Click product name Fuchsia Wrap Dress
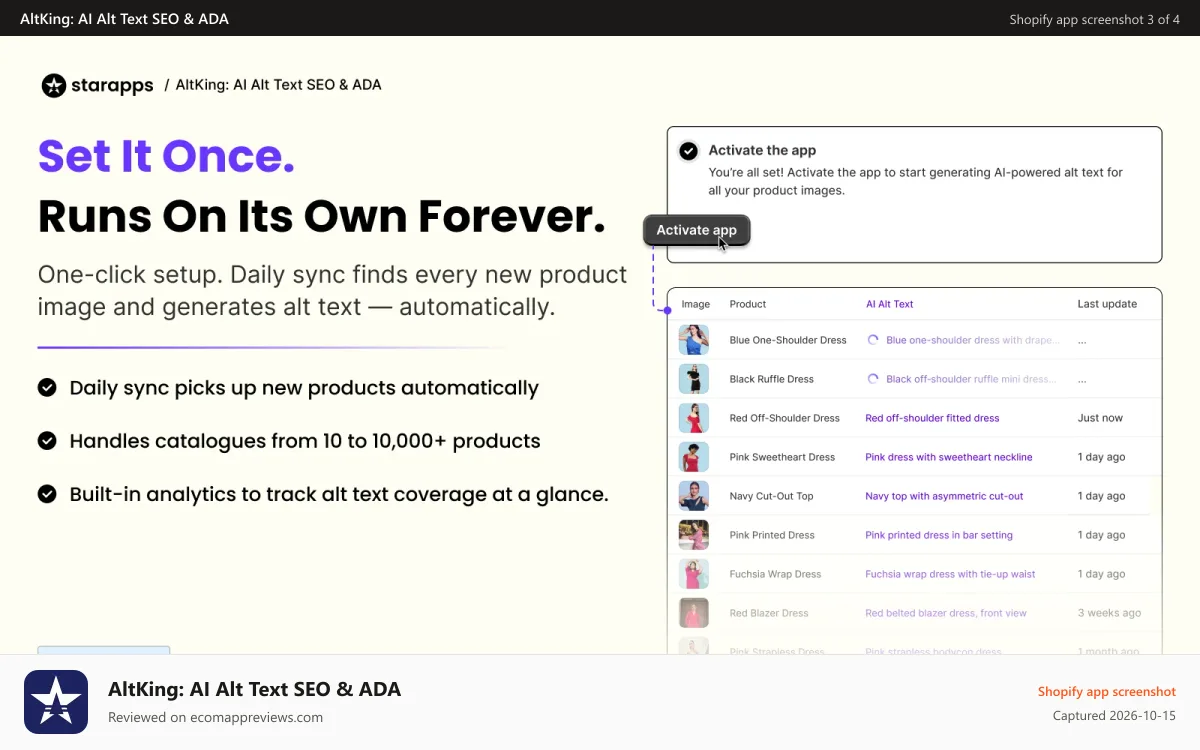This screenshot has width=1200, height=750. (x=775, y=574)
